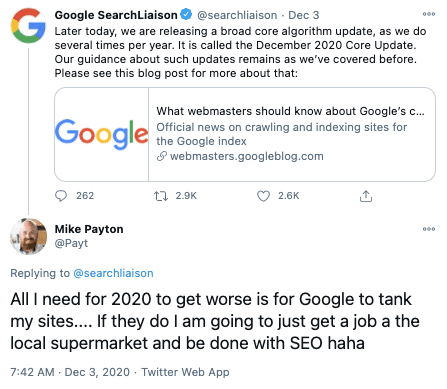
Task: Open the 7:42 AM · Dec 3, 2020 timestamp
Action: point(70,372)
